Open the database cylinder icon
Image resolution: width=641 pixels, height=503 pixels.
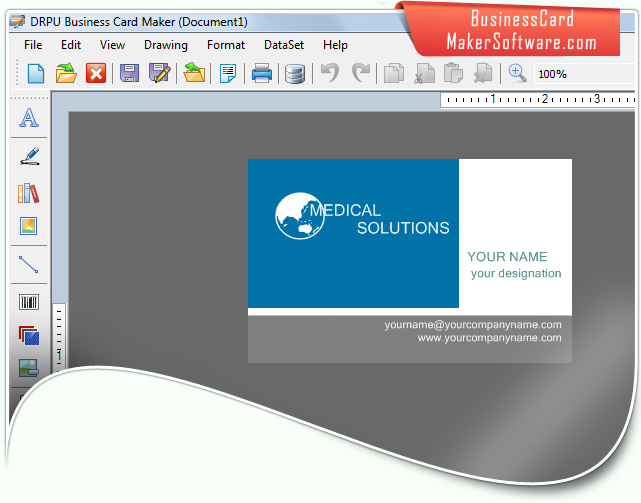pyautogui.click(x=295, y=74)
